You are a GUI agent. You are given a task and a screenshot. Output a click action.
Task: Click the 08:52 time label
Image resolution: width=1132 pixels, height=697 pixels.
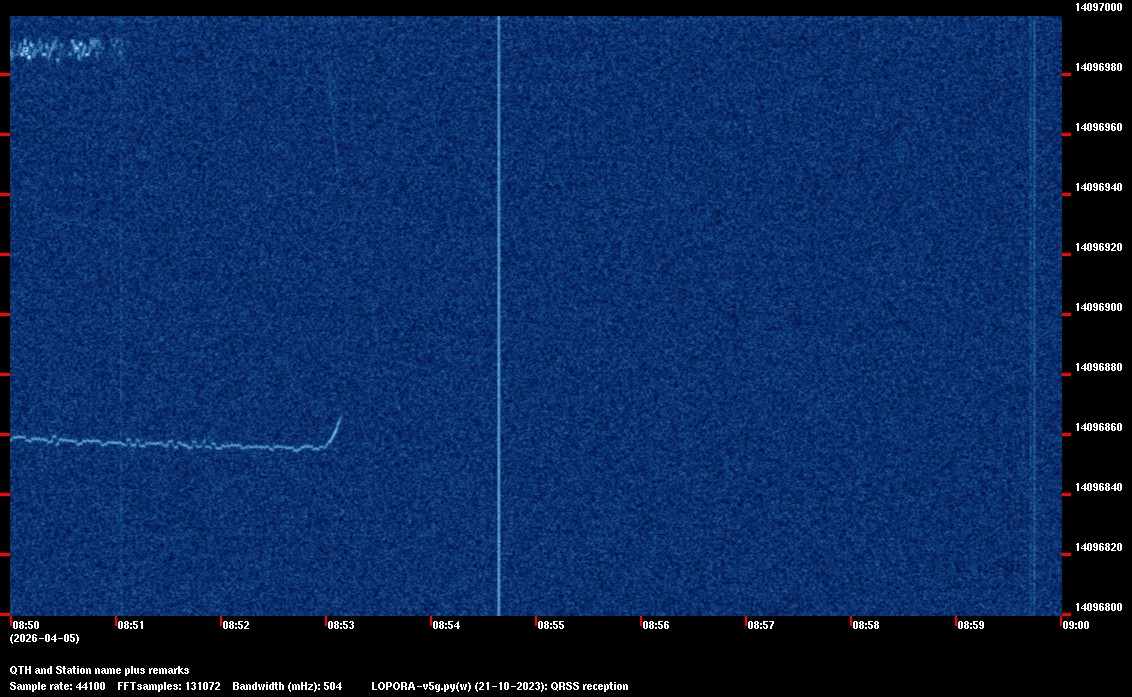(x=236, y=625)
